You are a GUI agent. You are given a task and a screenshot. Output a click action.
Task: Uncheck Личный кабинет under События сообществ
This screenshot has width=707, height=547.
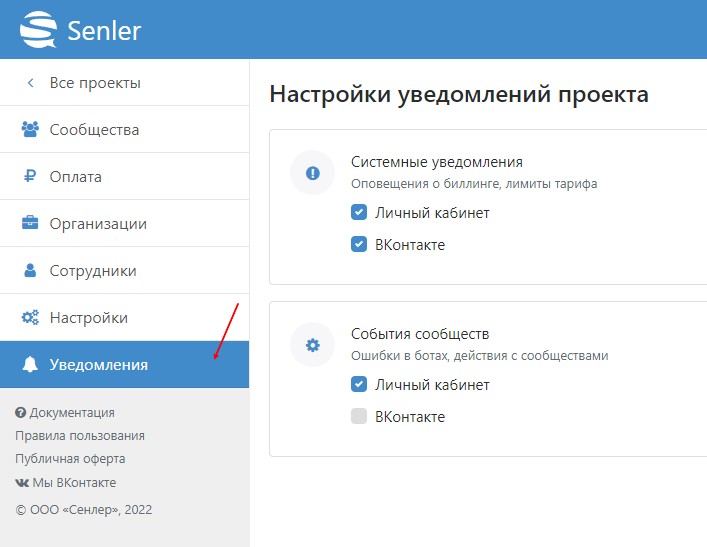[x=359, y=385]
